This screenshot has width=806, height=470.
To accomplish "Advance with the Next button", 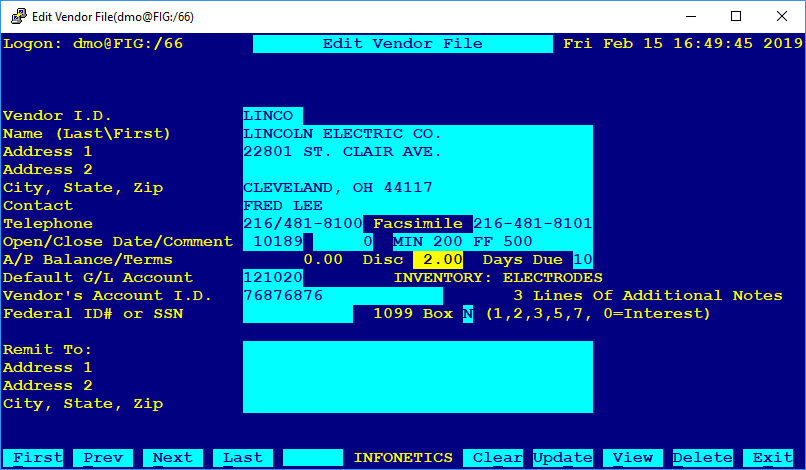I will pos(173,458).
